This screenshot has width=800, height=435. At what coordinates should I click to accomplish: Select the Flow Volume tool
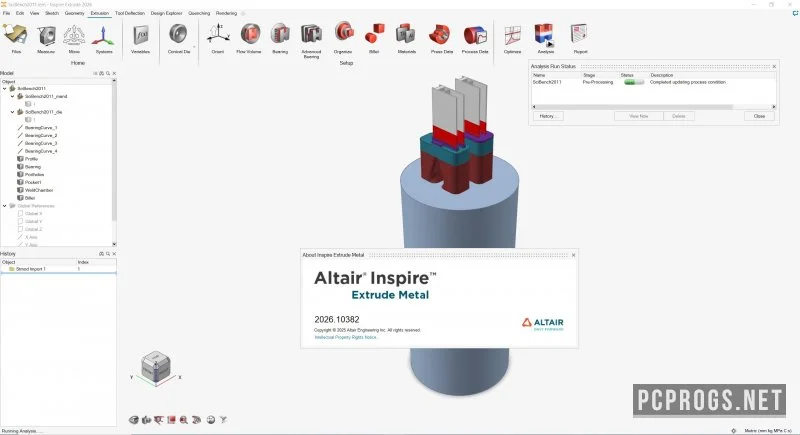(248, 37)
